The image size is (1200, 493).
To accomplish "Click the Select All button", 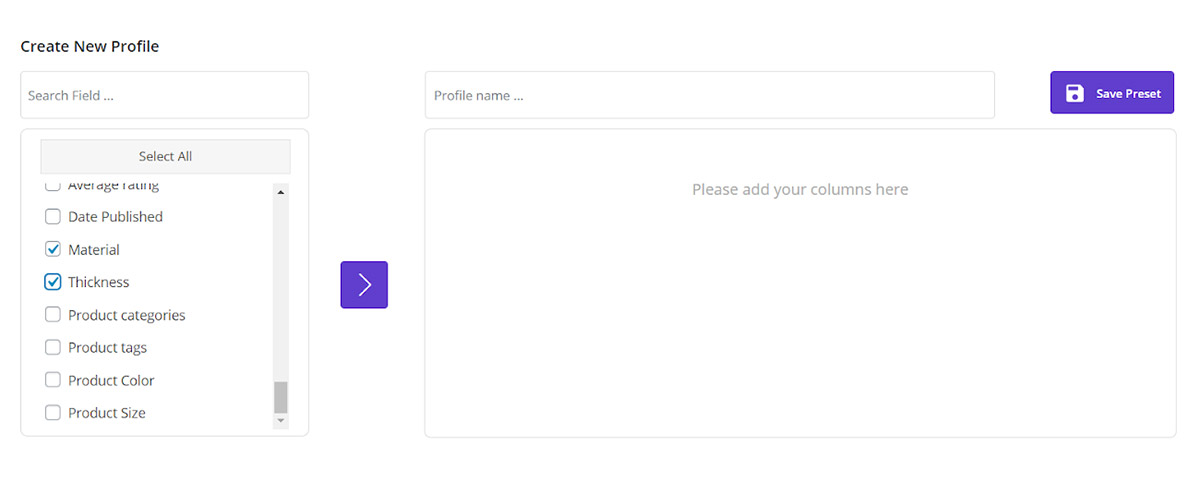I will tap(165, 156).
